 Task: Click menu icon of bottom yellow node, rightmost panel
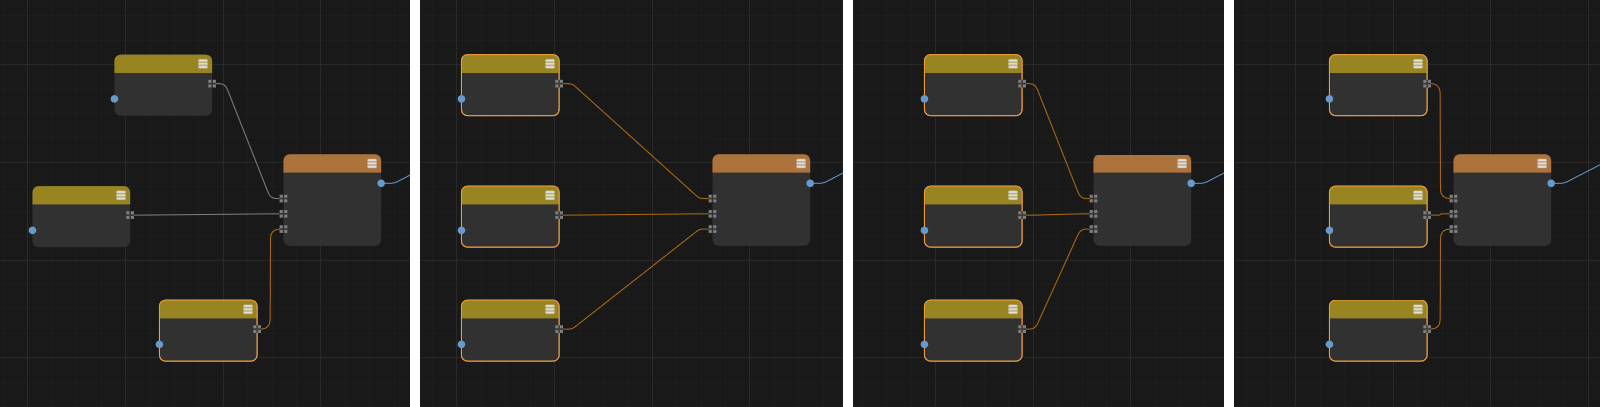[x=1418, y=309]
